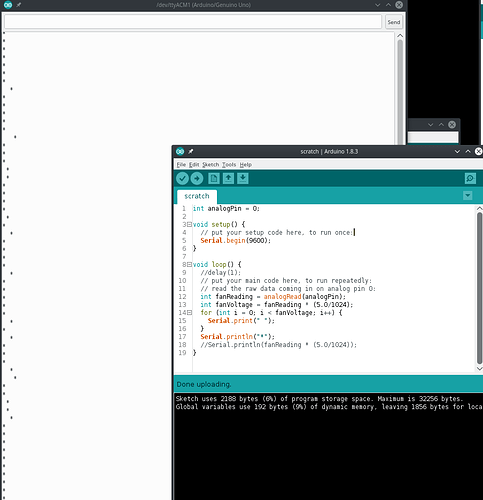483x500 pixels.
Task: Click the 'Done uploading.' status text
Action: click(204, 384)
